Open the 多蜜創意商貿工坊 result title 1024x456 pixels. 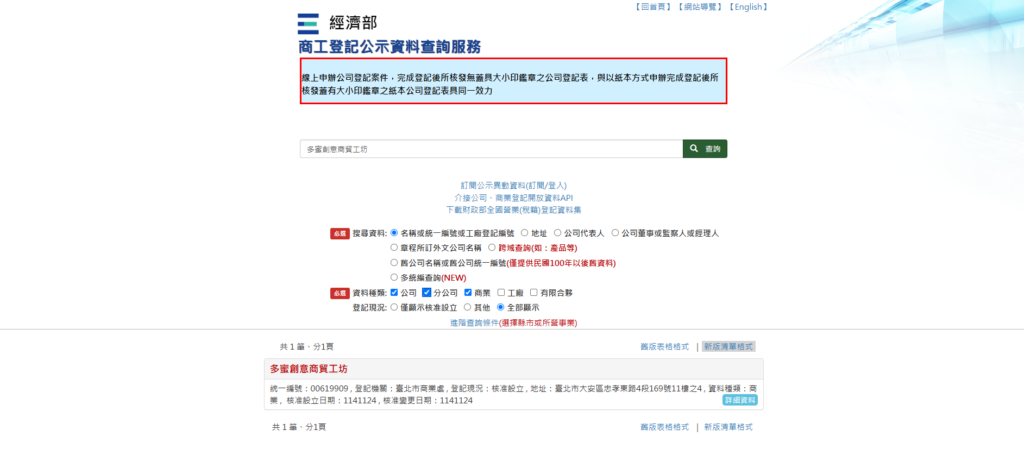pyautogui.click(x=308, y=369)
